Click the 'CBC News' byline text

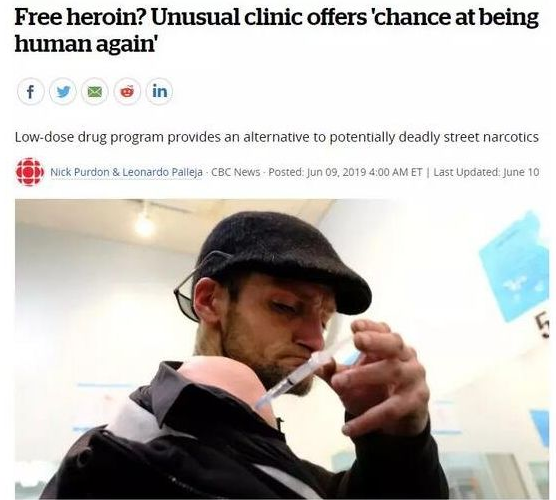235,172
